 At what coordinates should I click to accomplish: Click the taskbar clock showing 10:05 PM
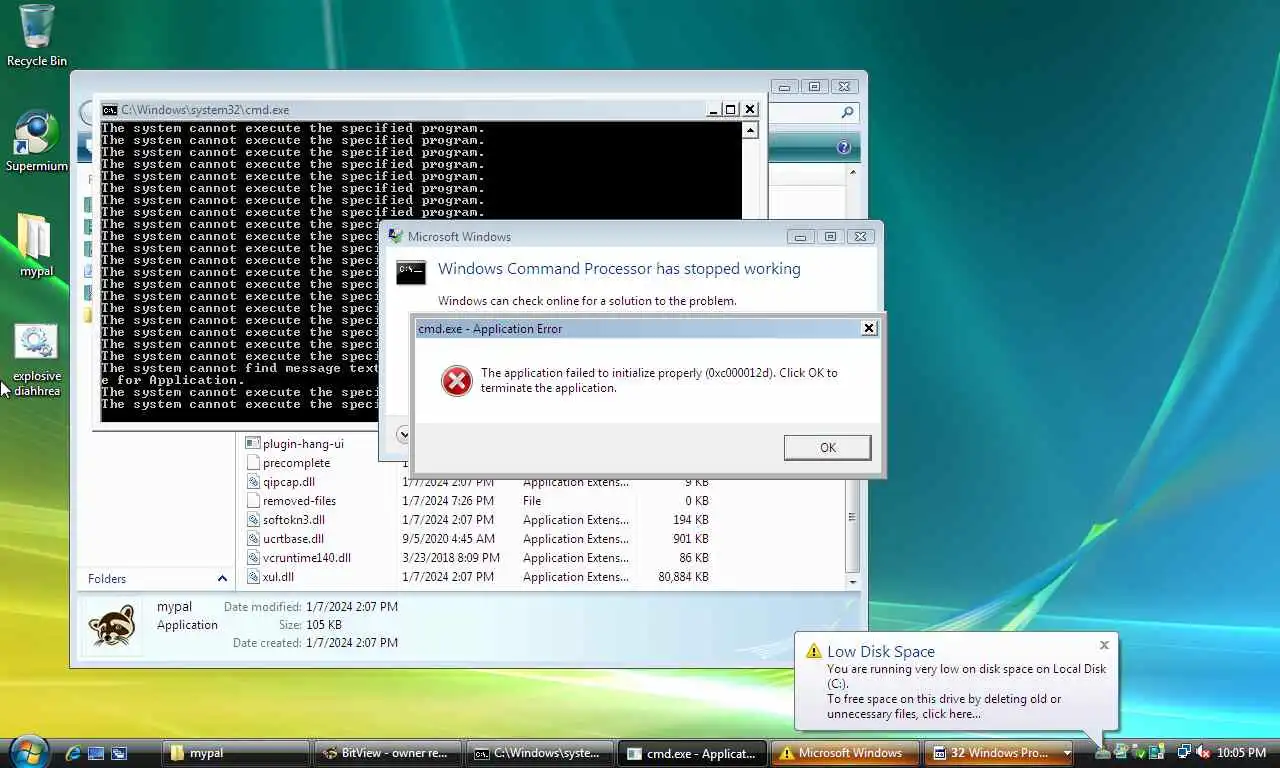pyautogui.click(x=1241, y=753)
